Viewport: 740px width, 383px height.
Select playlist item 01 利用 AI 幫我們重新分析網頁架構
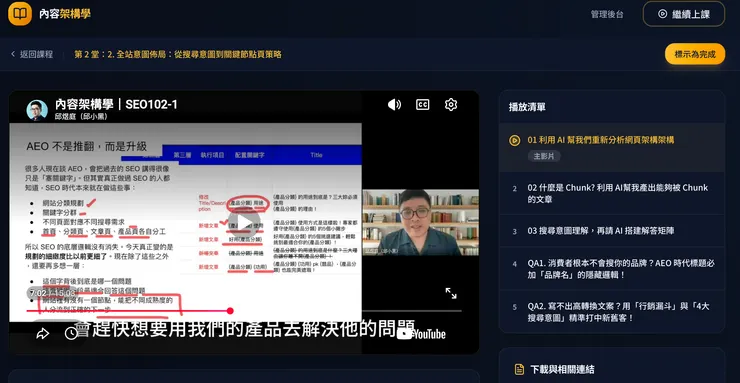pyautogui.click(x=612, y=148)
